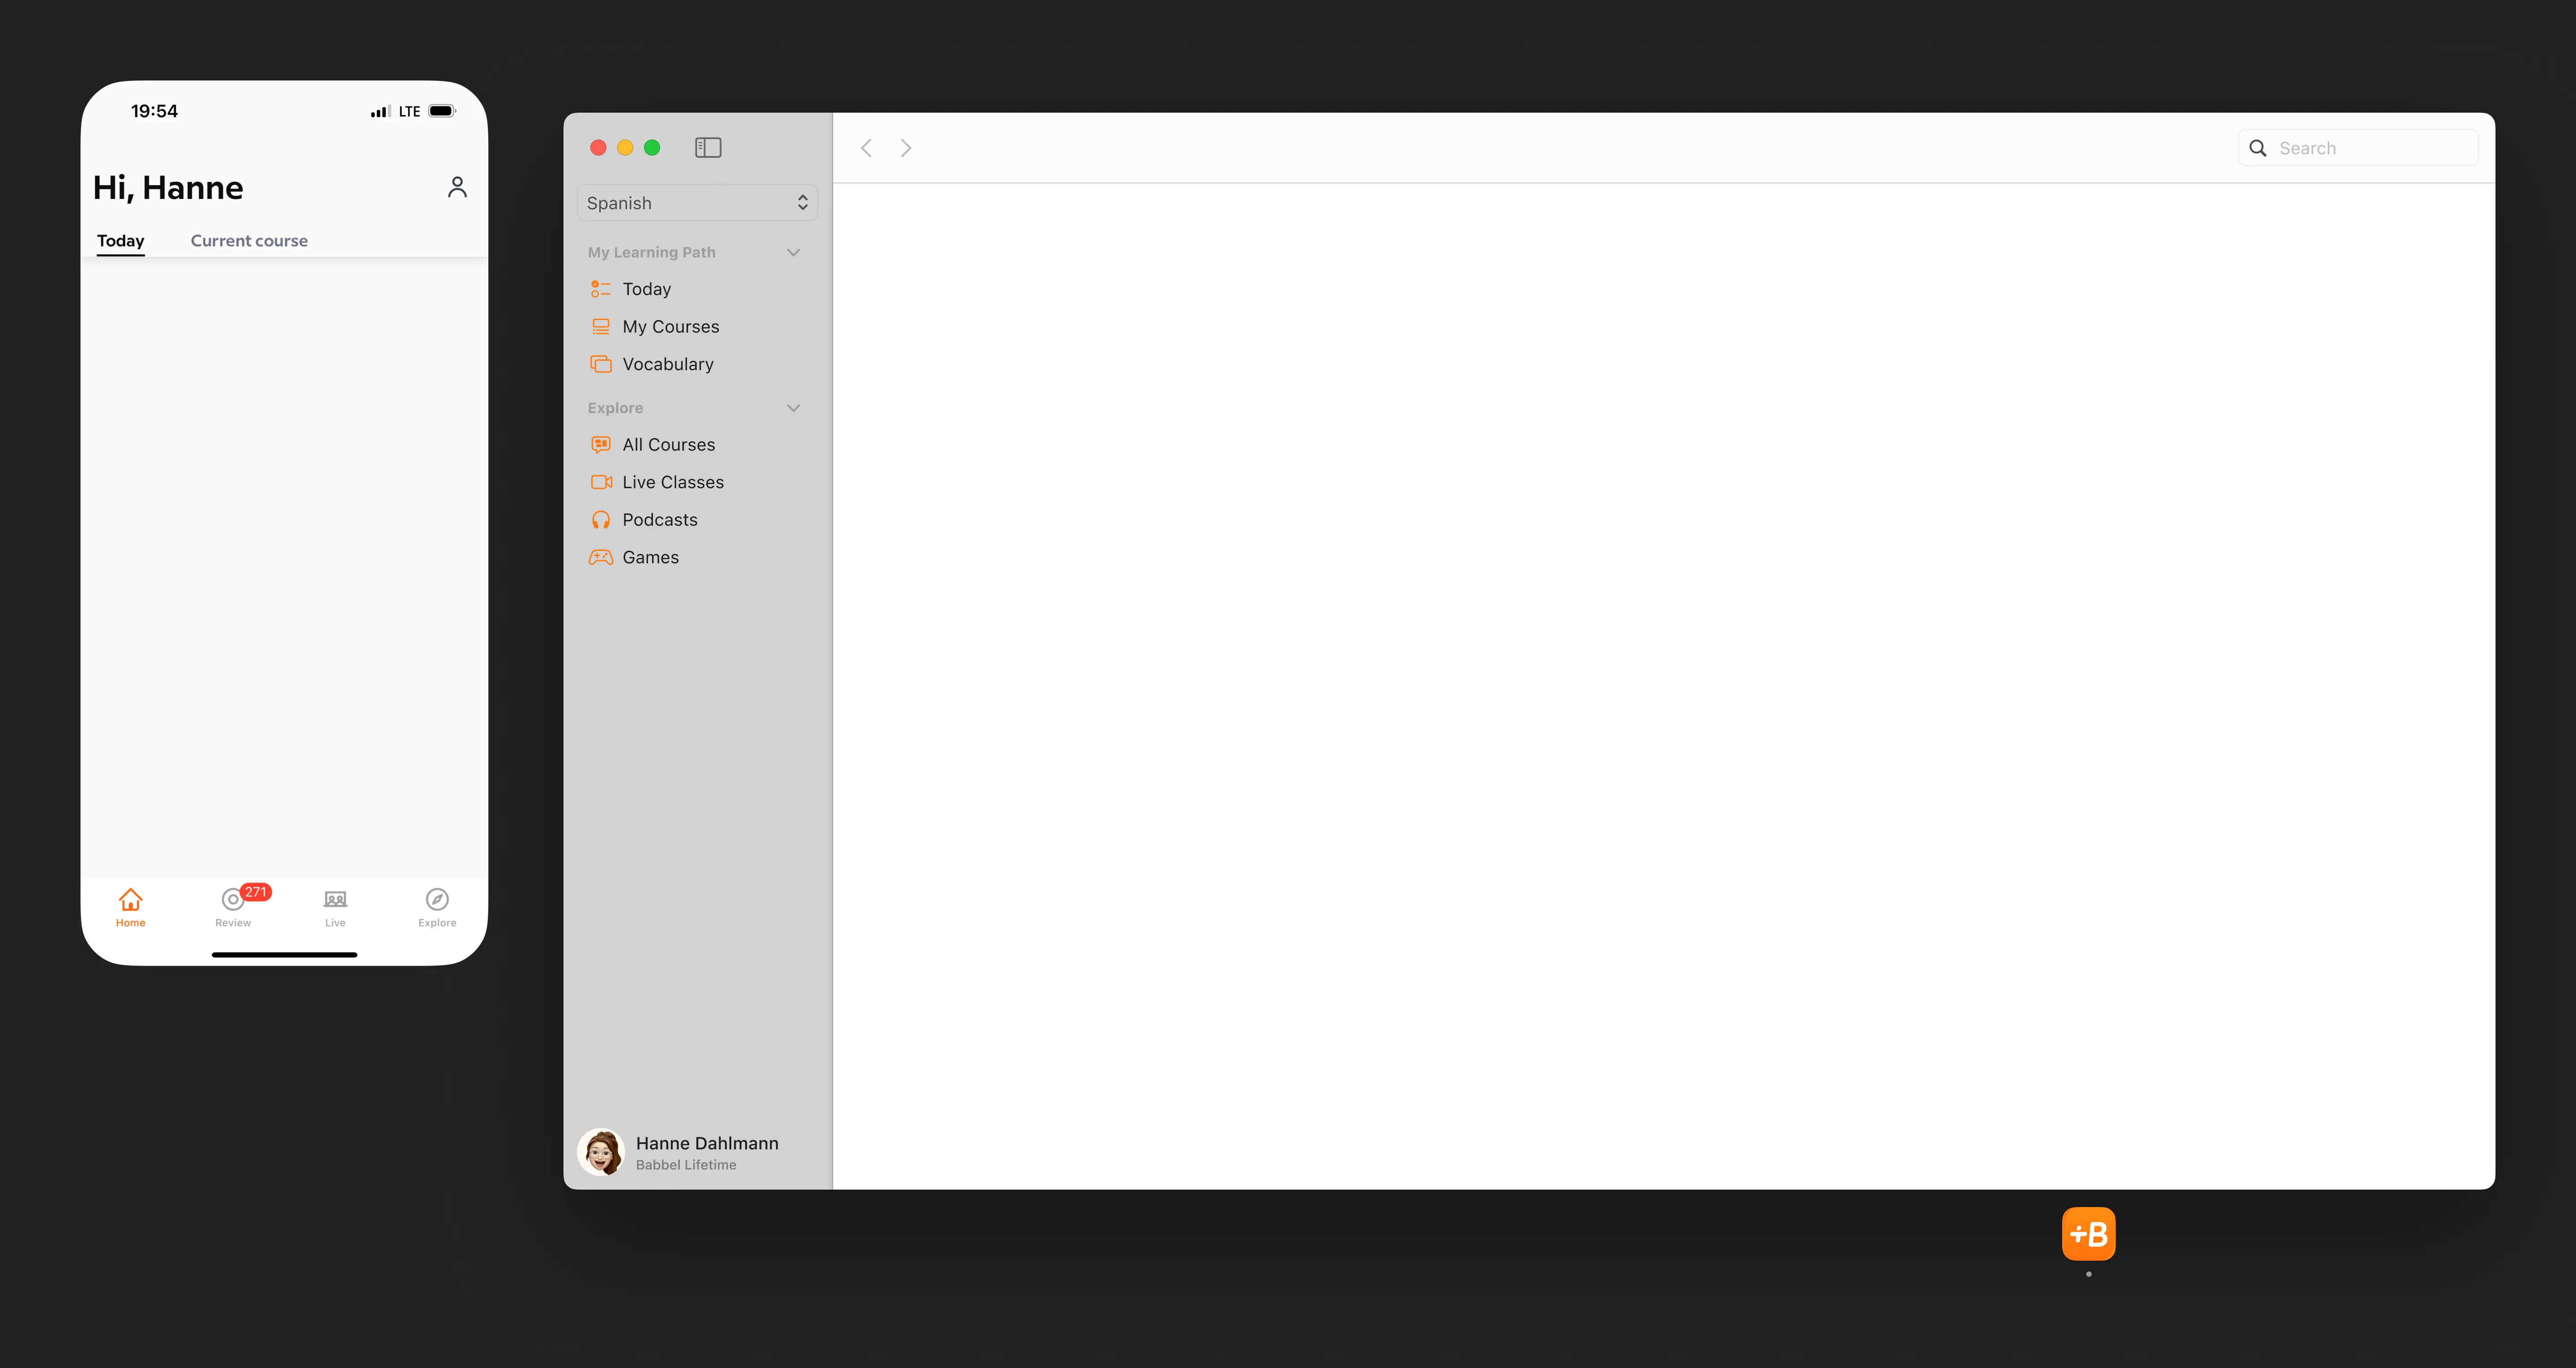
Task: Open the Hanne Dahlmann account name
Action: (707, 1143)
